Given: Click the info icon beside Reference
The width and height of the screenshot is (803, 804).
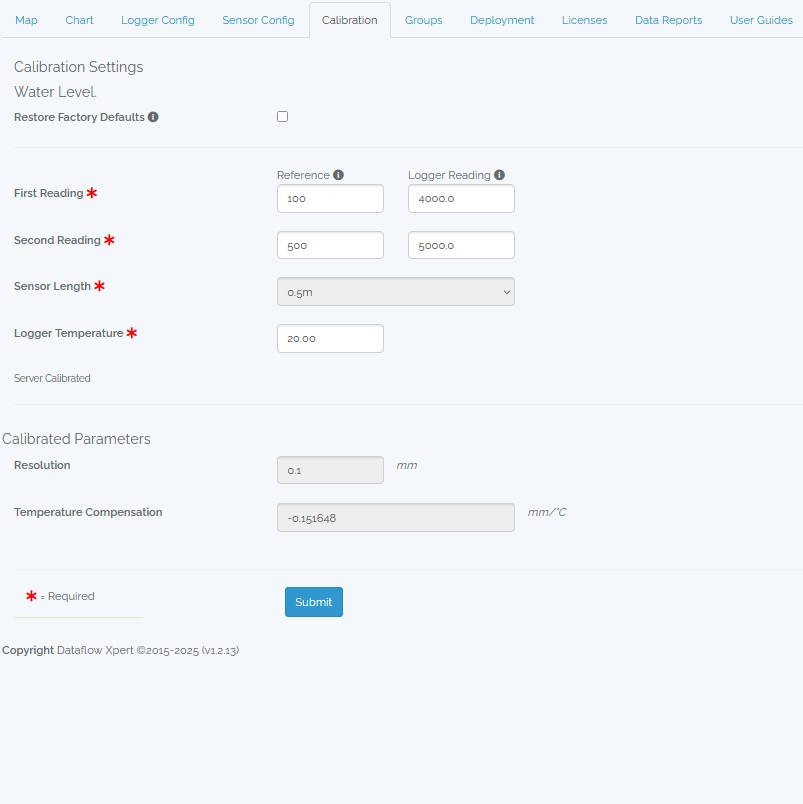Looking at the screenshot, I should (x=338, y=175).
